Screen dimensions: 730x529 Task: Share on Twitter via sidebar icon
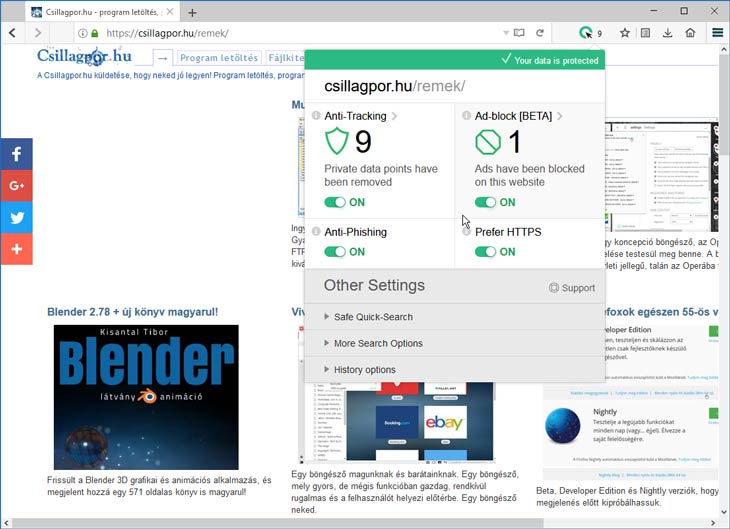[16, 217]
